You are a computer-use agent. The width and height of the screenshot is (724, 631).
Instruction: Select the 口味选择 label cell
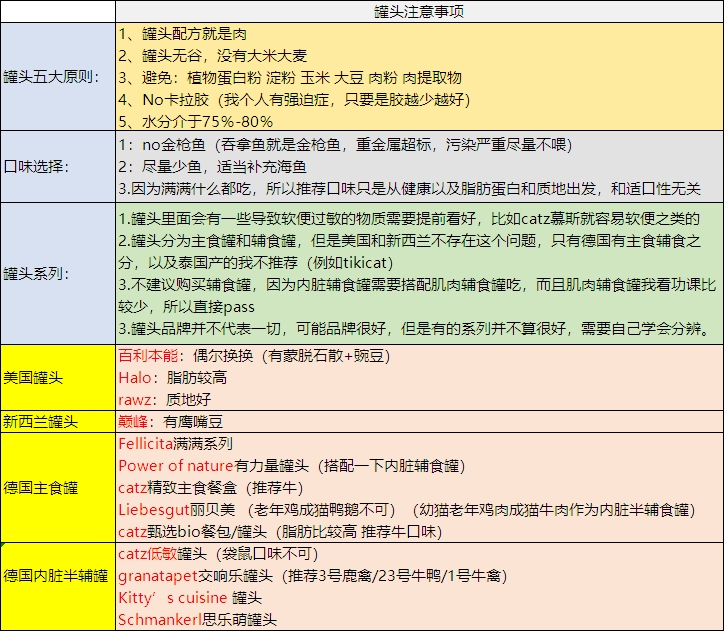(58, 167)
